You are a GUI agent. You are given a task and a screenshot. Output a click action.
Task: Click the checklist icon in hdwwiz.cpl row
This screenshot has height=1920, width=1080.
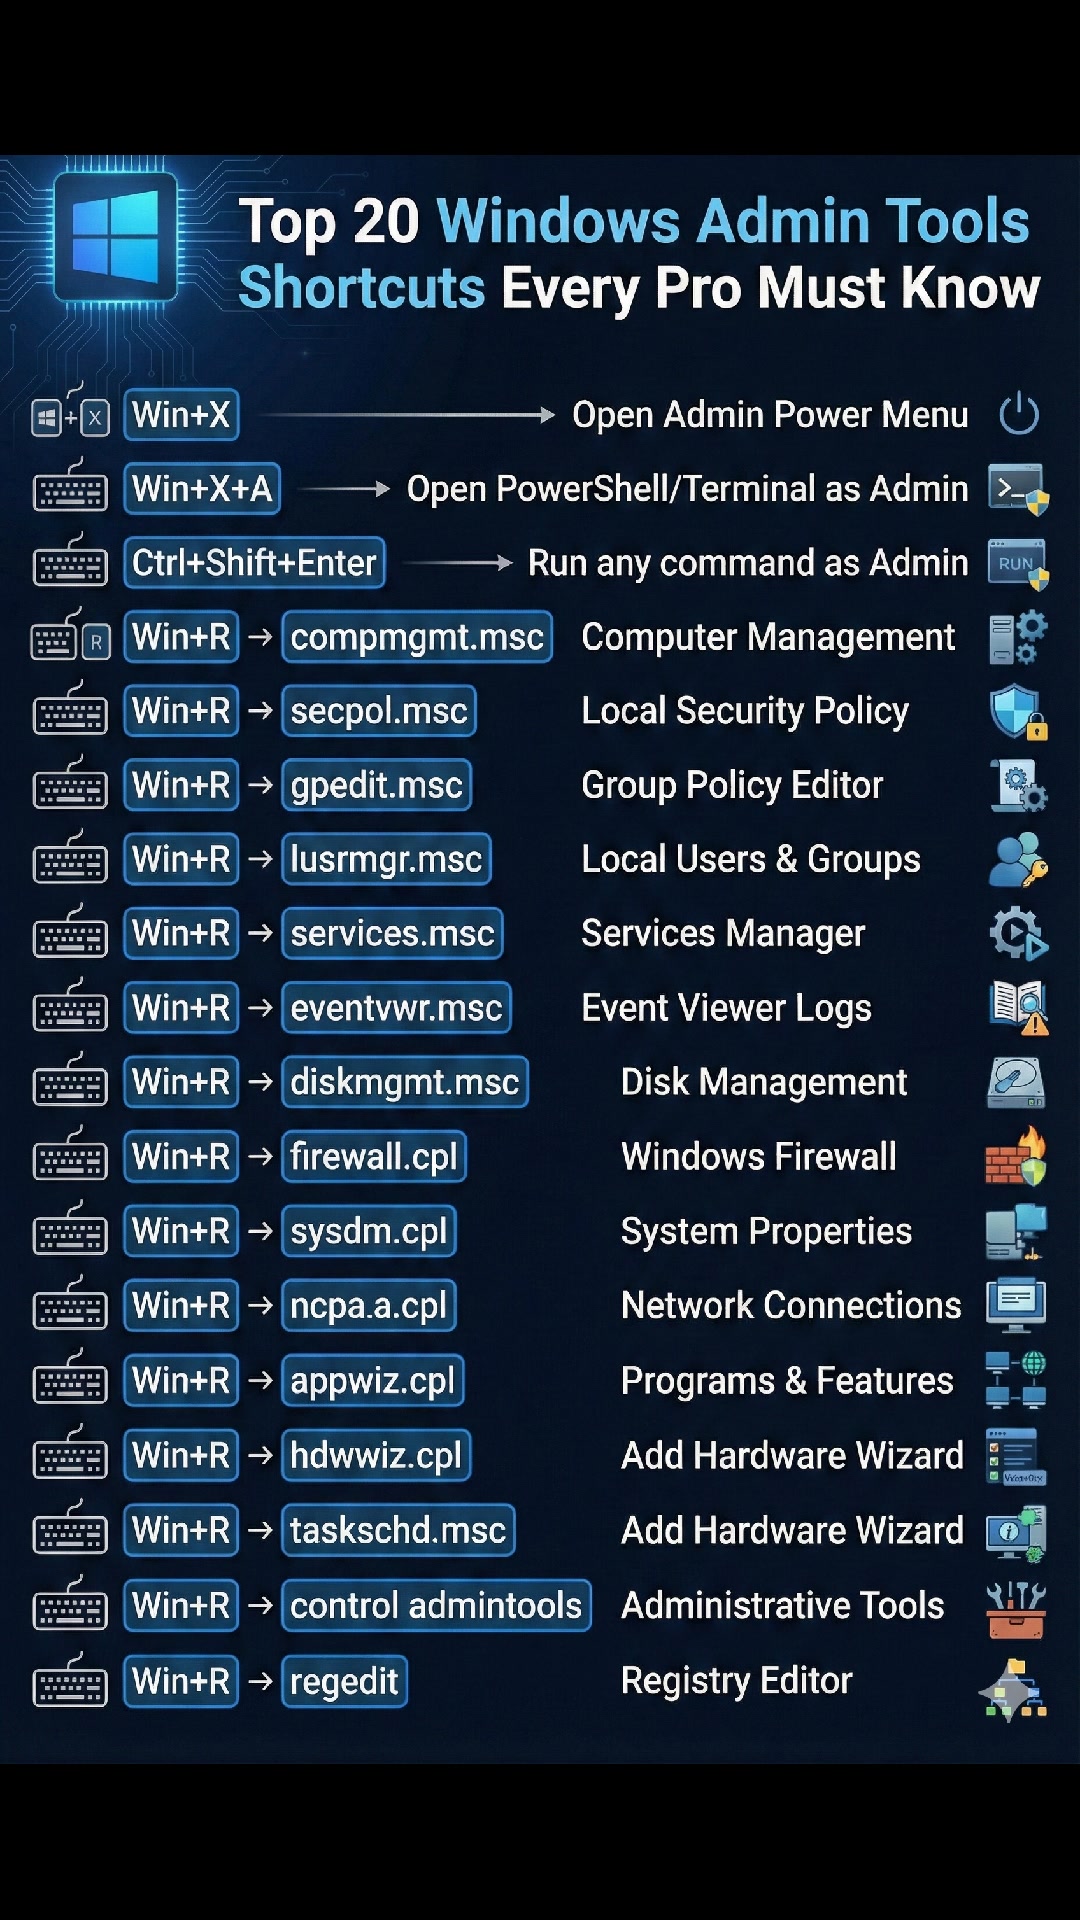[x=1016, y=1456]
